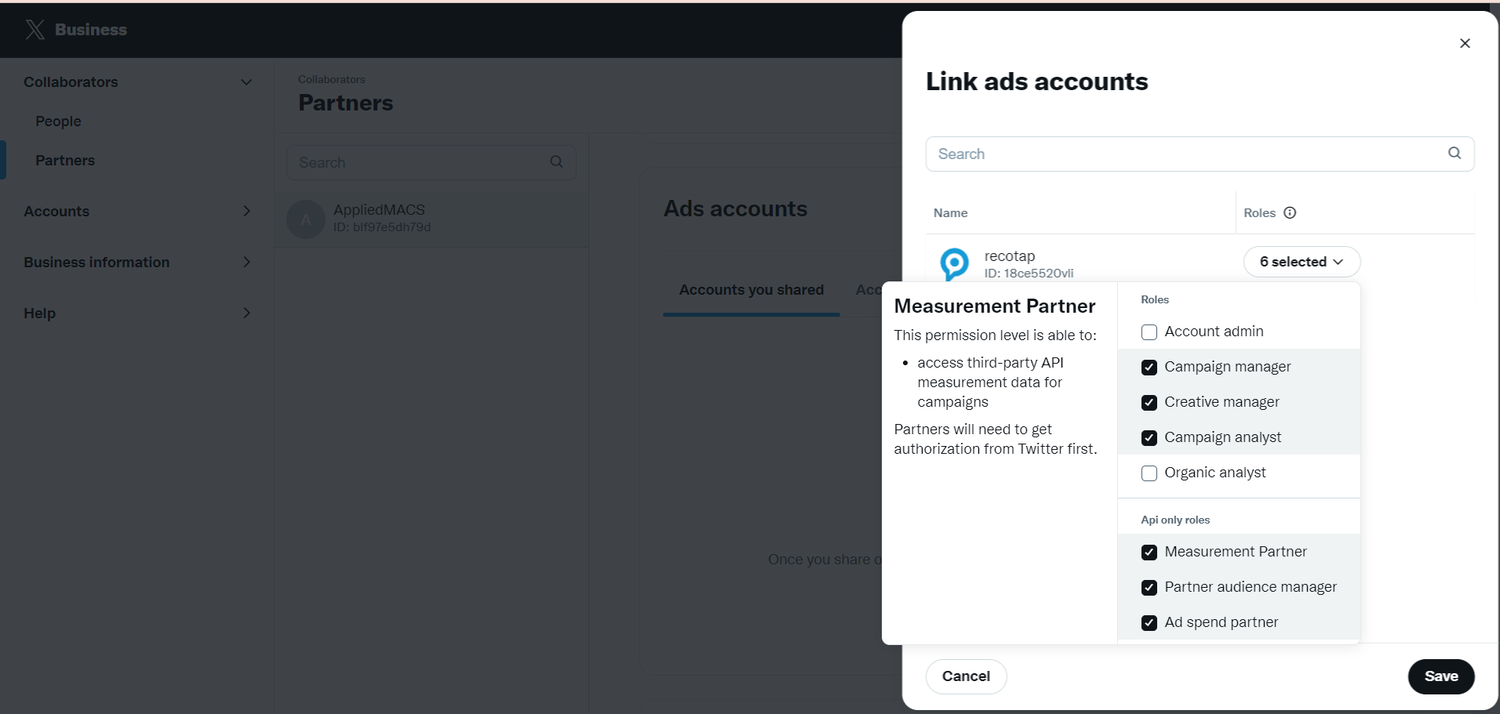Click the recotap ID 18ce5520vli text
1500x714 pixels.
[x=1029, y=273]
